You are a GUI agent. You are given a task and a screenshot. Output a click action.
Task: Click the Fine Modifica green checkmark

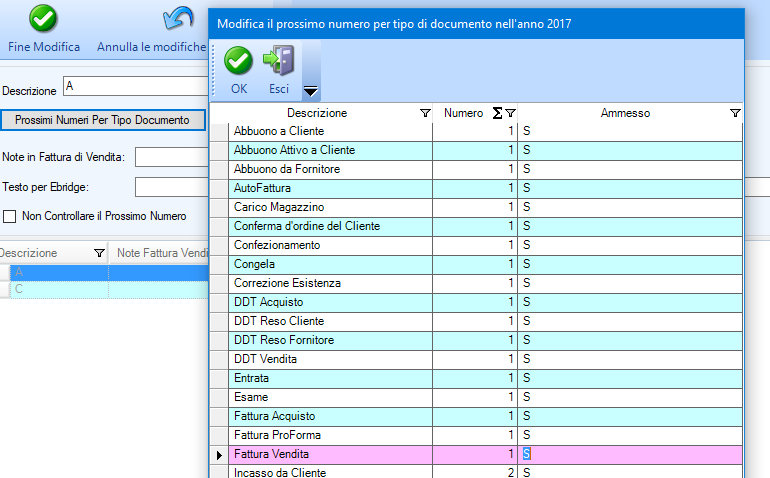click(x=43, y=19)
